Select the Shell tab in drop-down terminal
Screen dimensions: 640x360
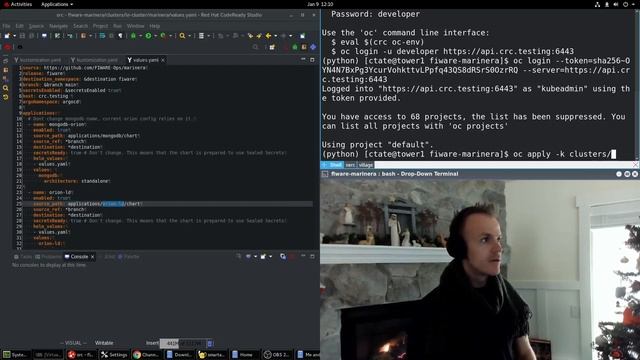pos(336,165)
